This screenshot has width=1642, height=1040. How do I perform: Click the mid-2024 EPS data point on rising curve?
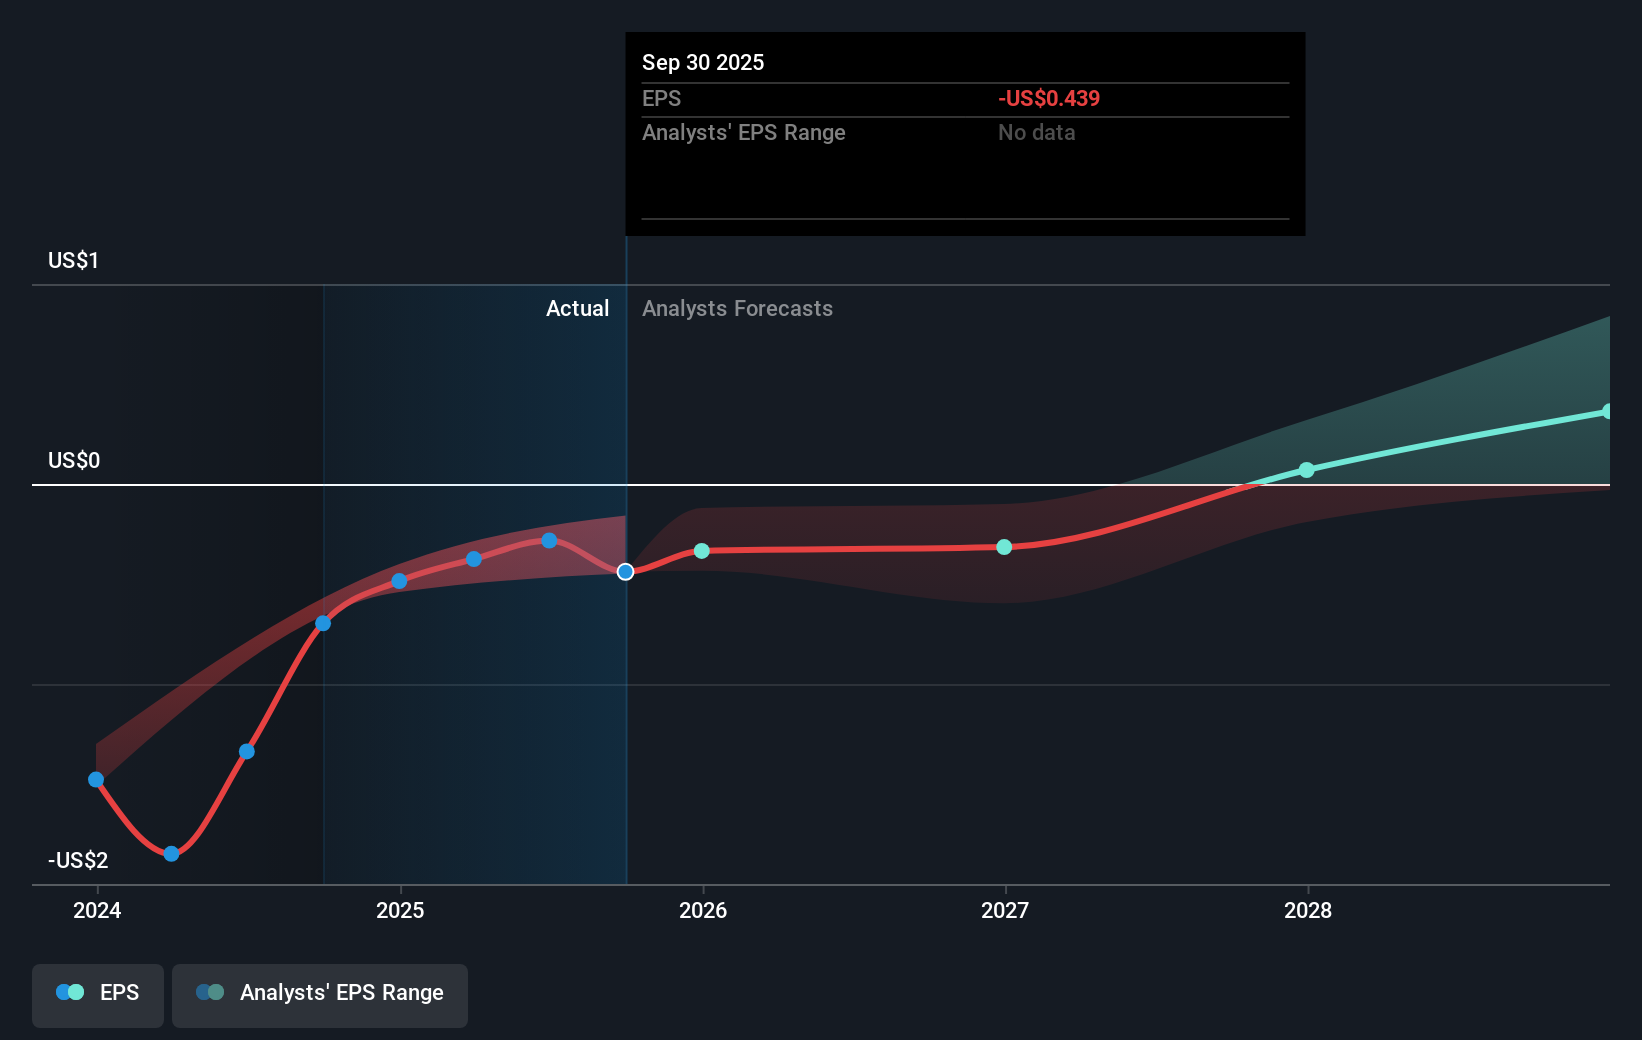click(x=247, y=751)
